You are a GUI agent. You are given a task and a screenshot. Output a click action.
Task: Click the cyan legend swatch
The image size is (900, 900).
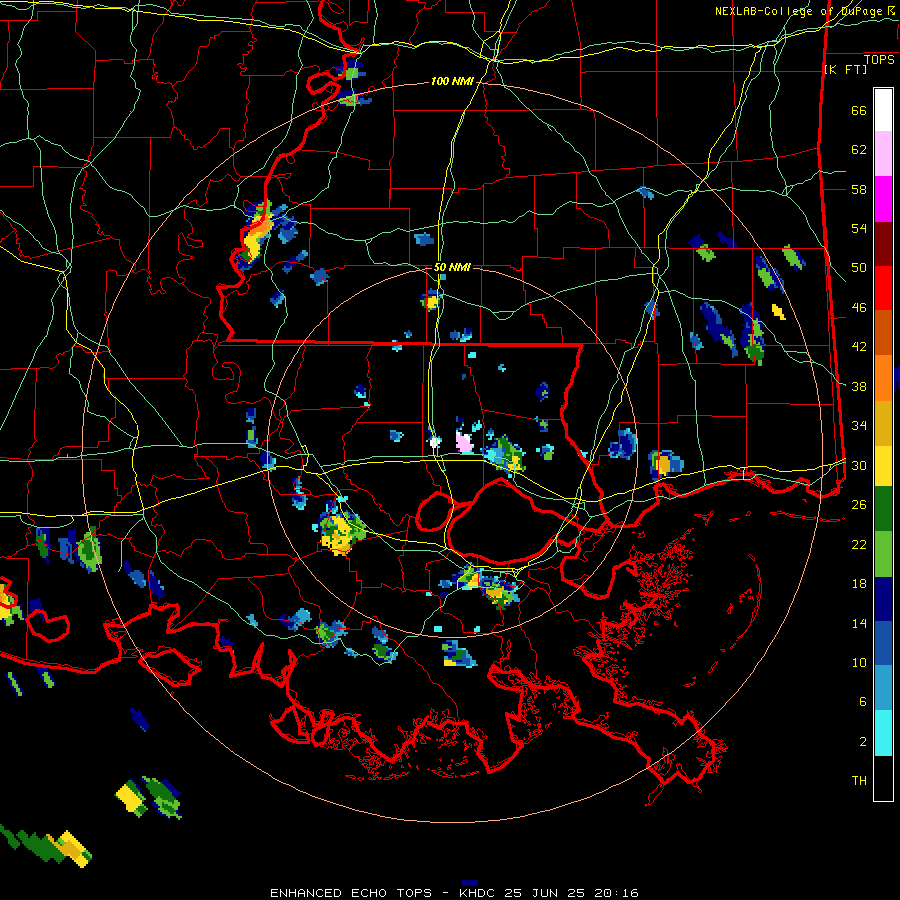pyautogui.click(x=883, y=733)
